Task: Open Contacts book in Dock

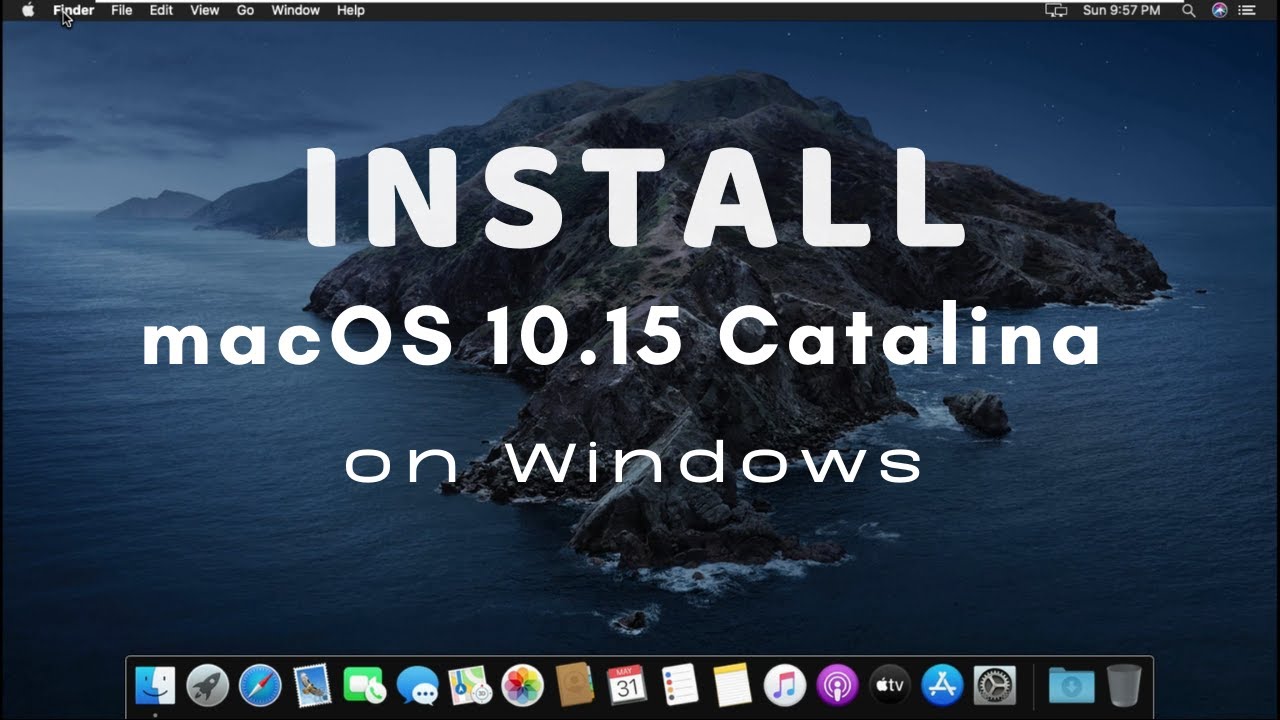Action: pos(574,686)
